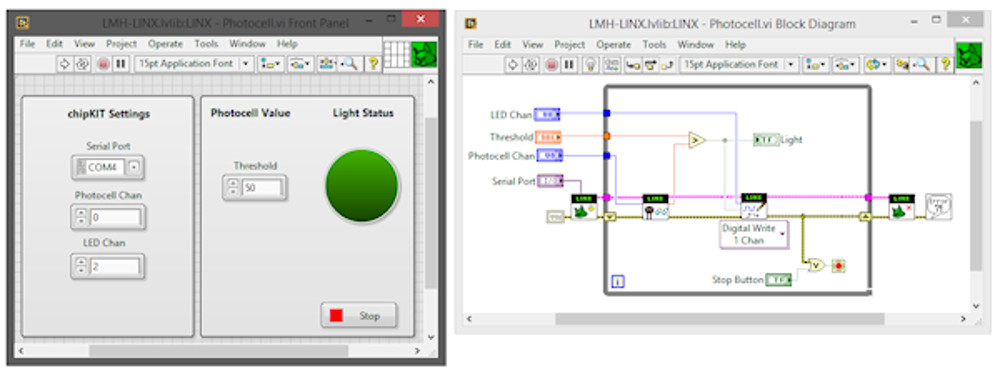The height and width of the screenshot is (373, 1000).
Task: Click Context Help question mark in Block Diagram
Action: (x=945, y=64)
